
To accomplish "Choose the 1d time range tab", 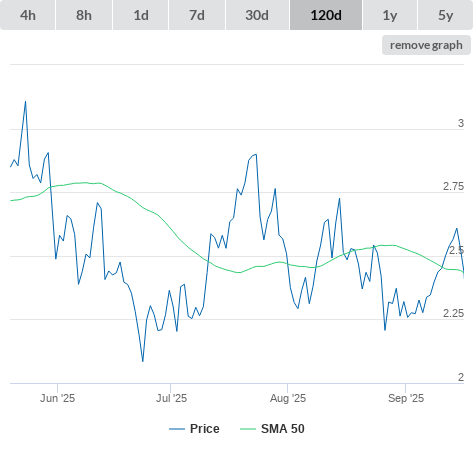I will pyautogui.click(x=141, y=15).
